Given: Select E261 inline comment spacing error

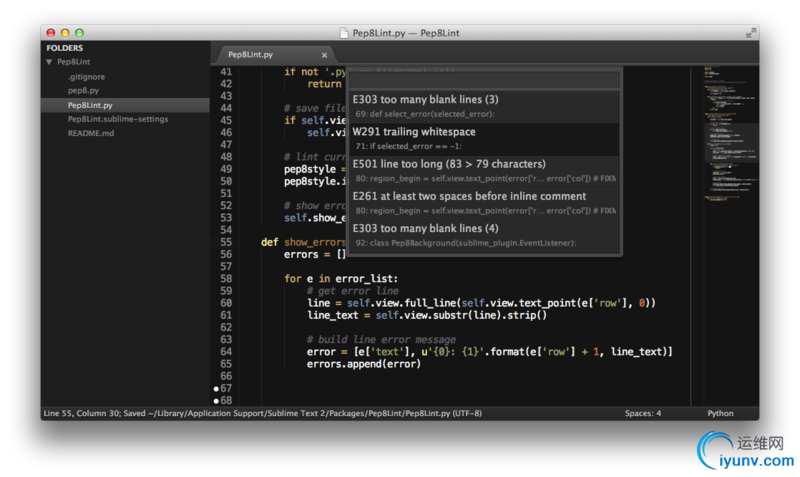Looking at the screenshot, I should click(484, 203).
